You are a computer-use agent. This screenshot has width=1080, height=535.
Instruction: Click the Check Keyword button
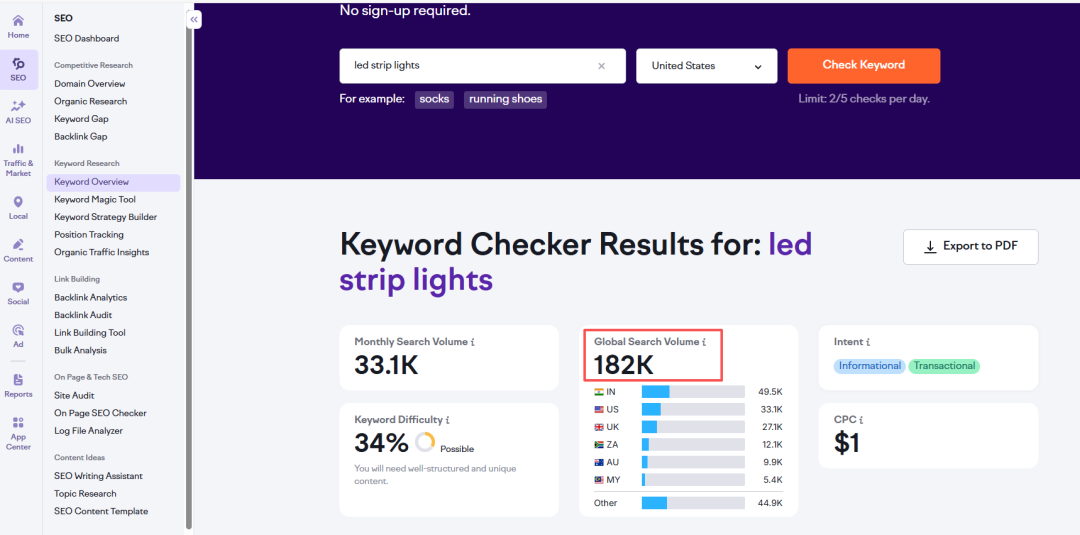(864, 65)
